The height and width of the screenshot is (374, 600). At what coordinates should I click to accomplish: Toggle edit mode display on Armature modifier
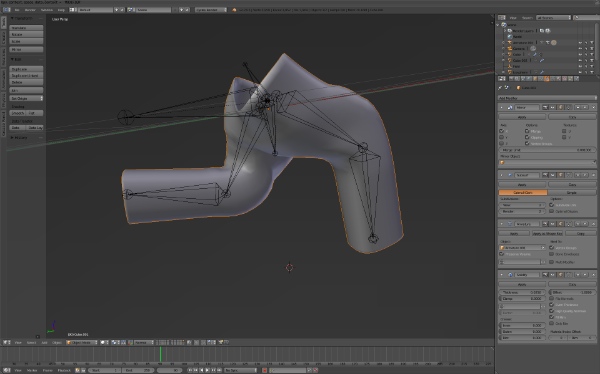coord(561,224)
